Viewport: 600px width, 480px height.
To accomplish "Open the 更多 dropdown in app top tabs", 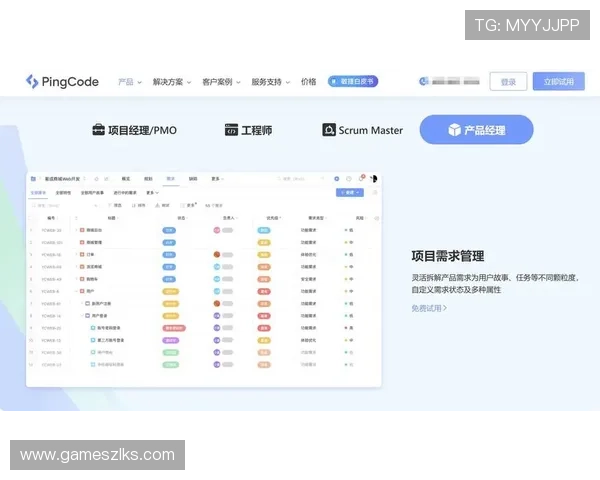I will point(218,179).
